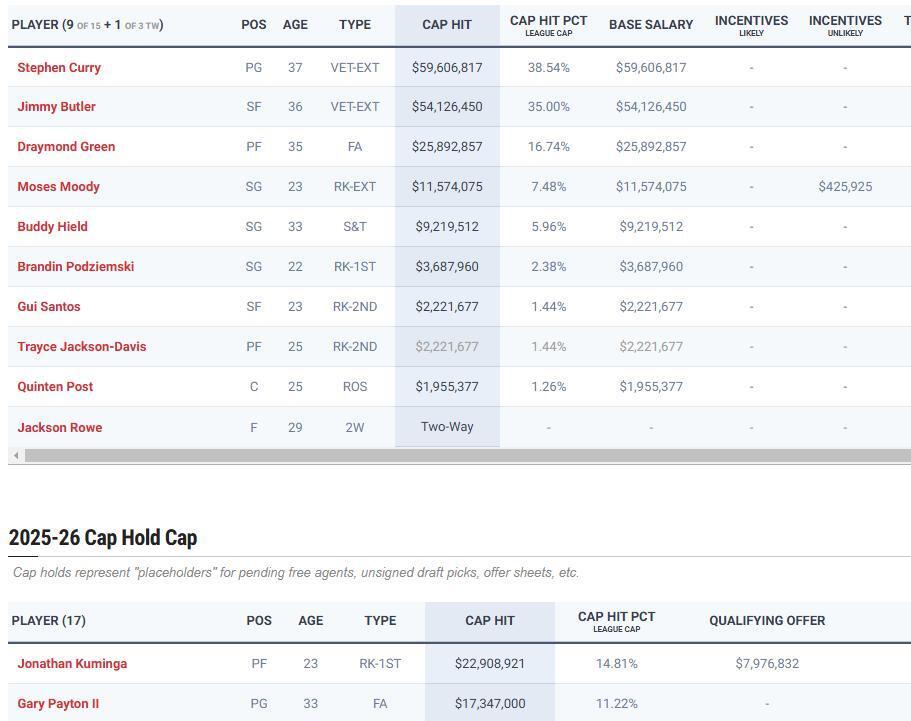
Task: Open Stephen Curry's player link
Action: click(x=59, y=67)
